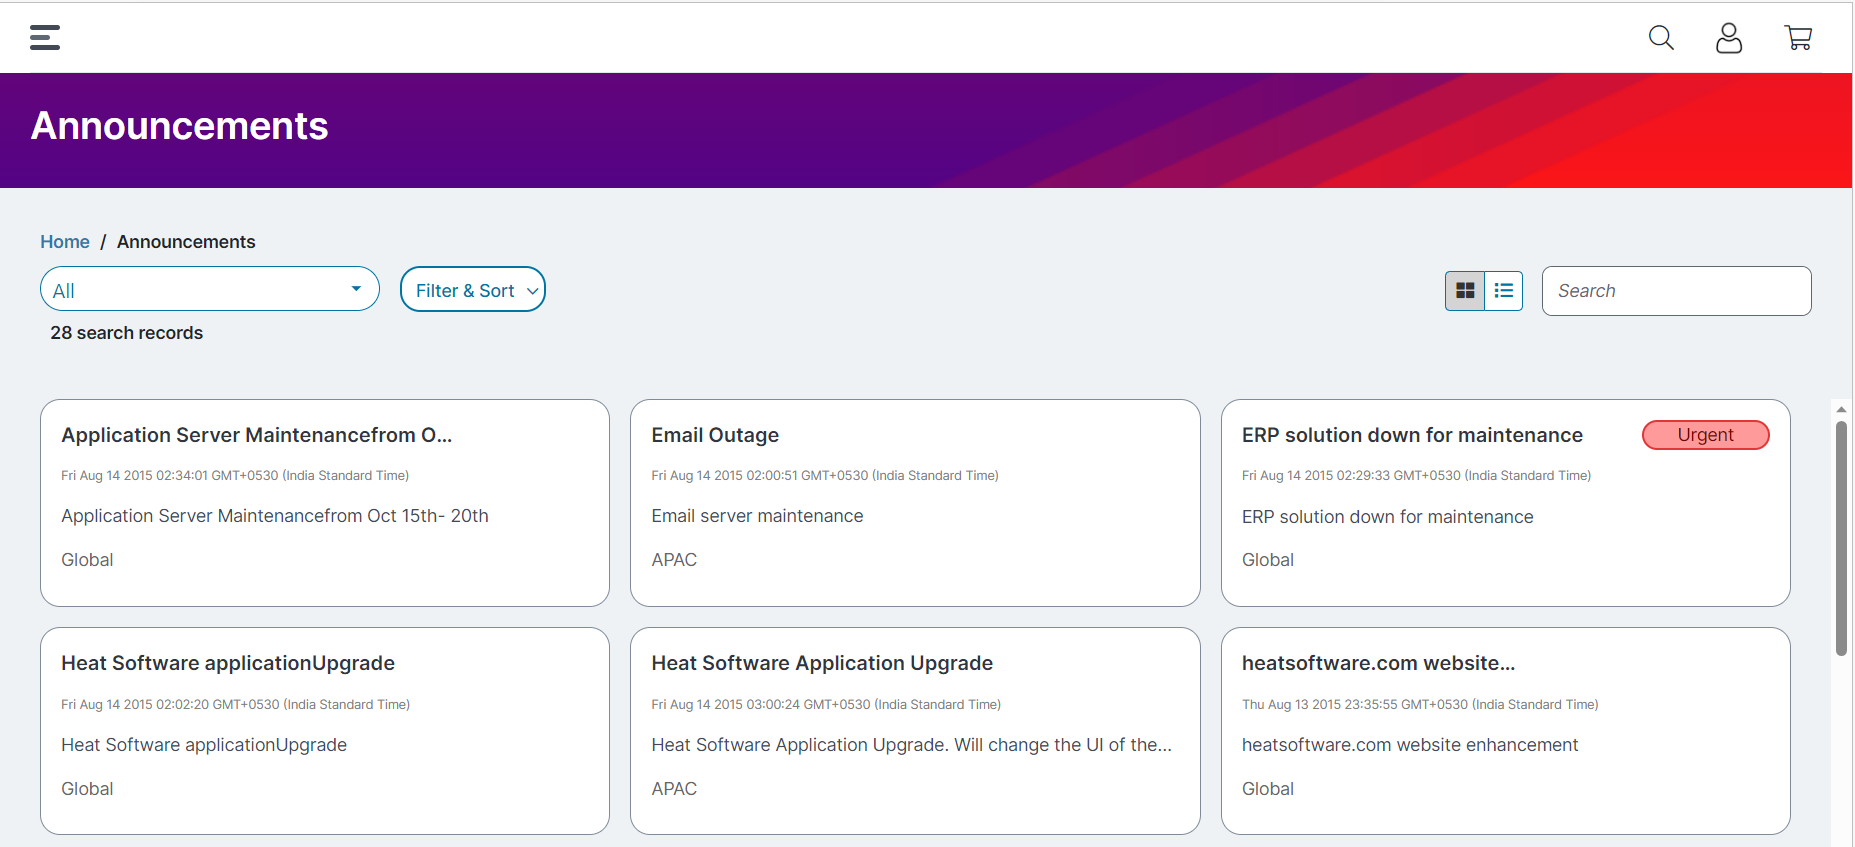Click 'Email server maintenance' description text
The image size is (1855, 847).
[757, 516]
